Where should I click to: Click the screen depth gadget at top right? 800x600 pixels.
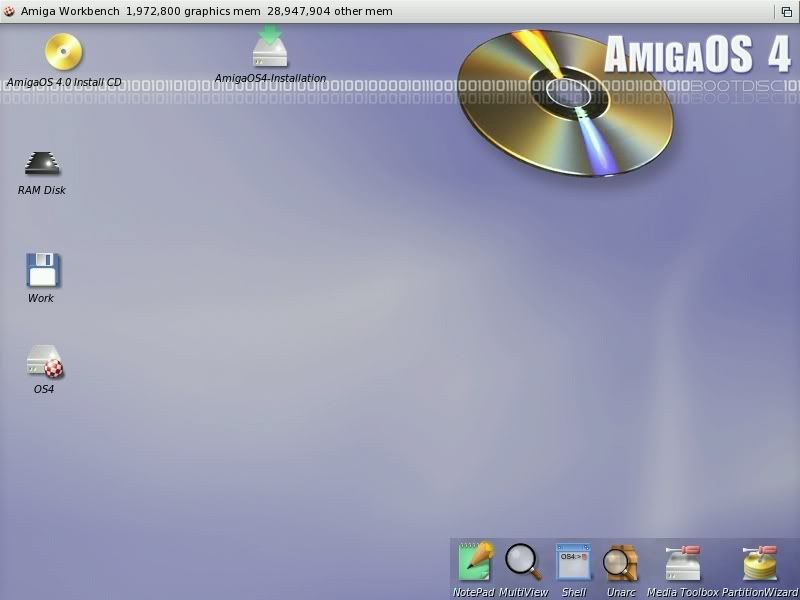tap(787, 11)
